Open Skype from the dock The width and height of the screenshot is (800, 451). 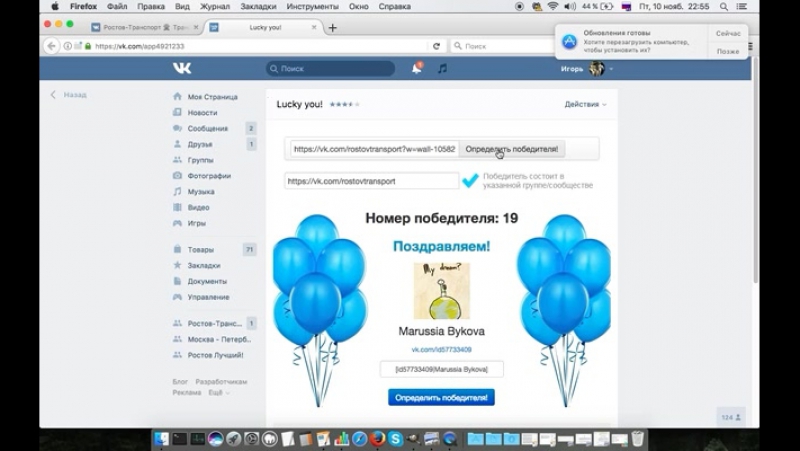coord(395,438)
